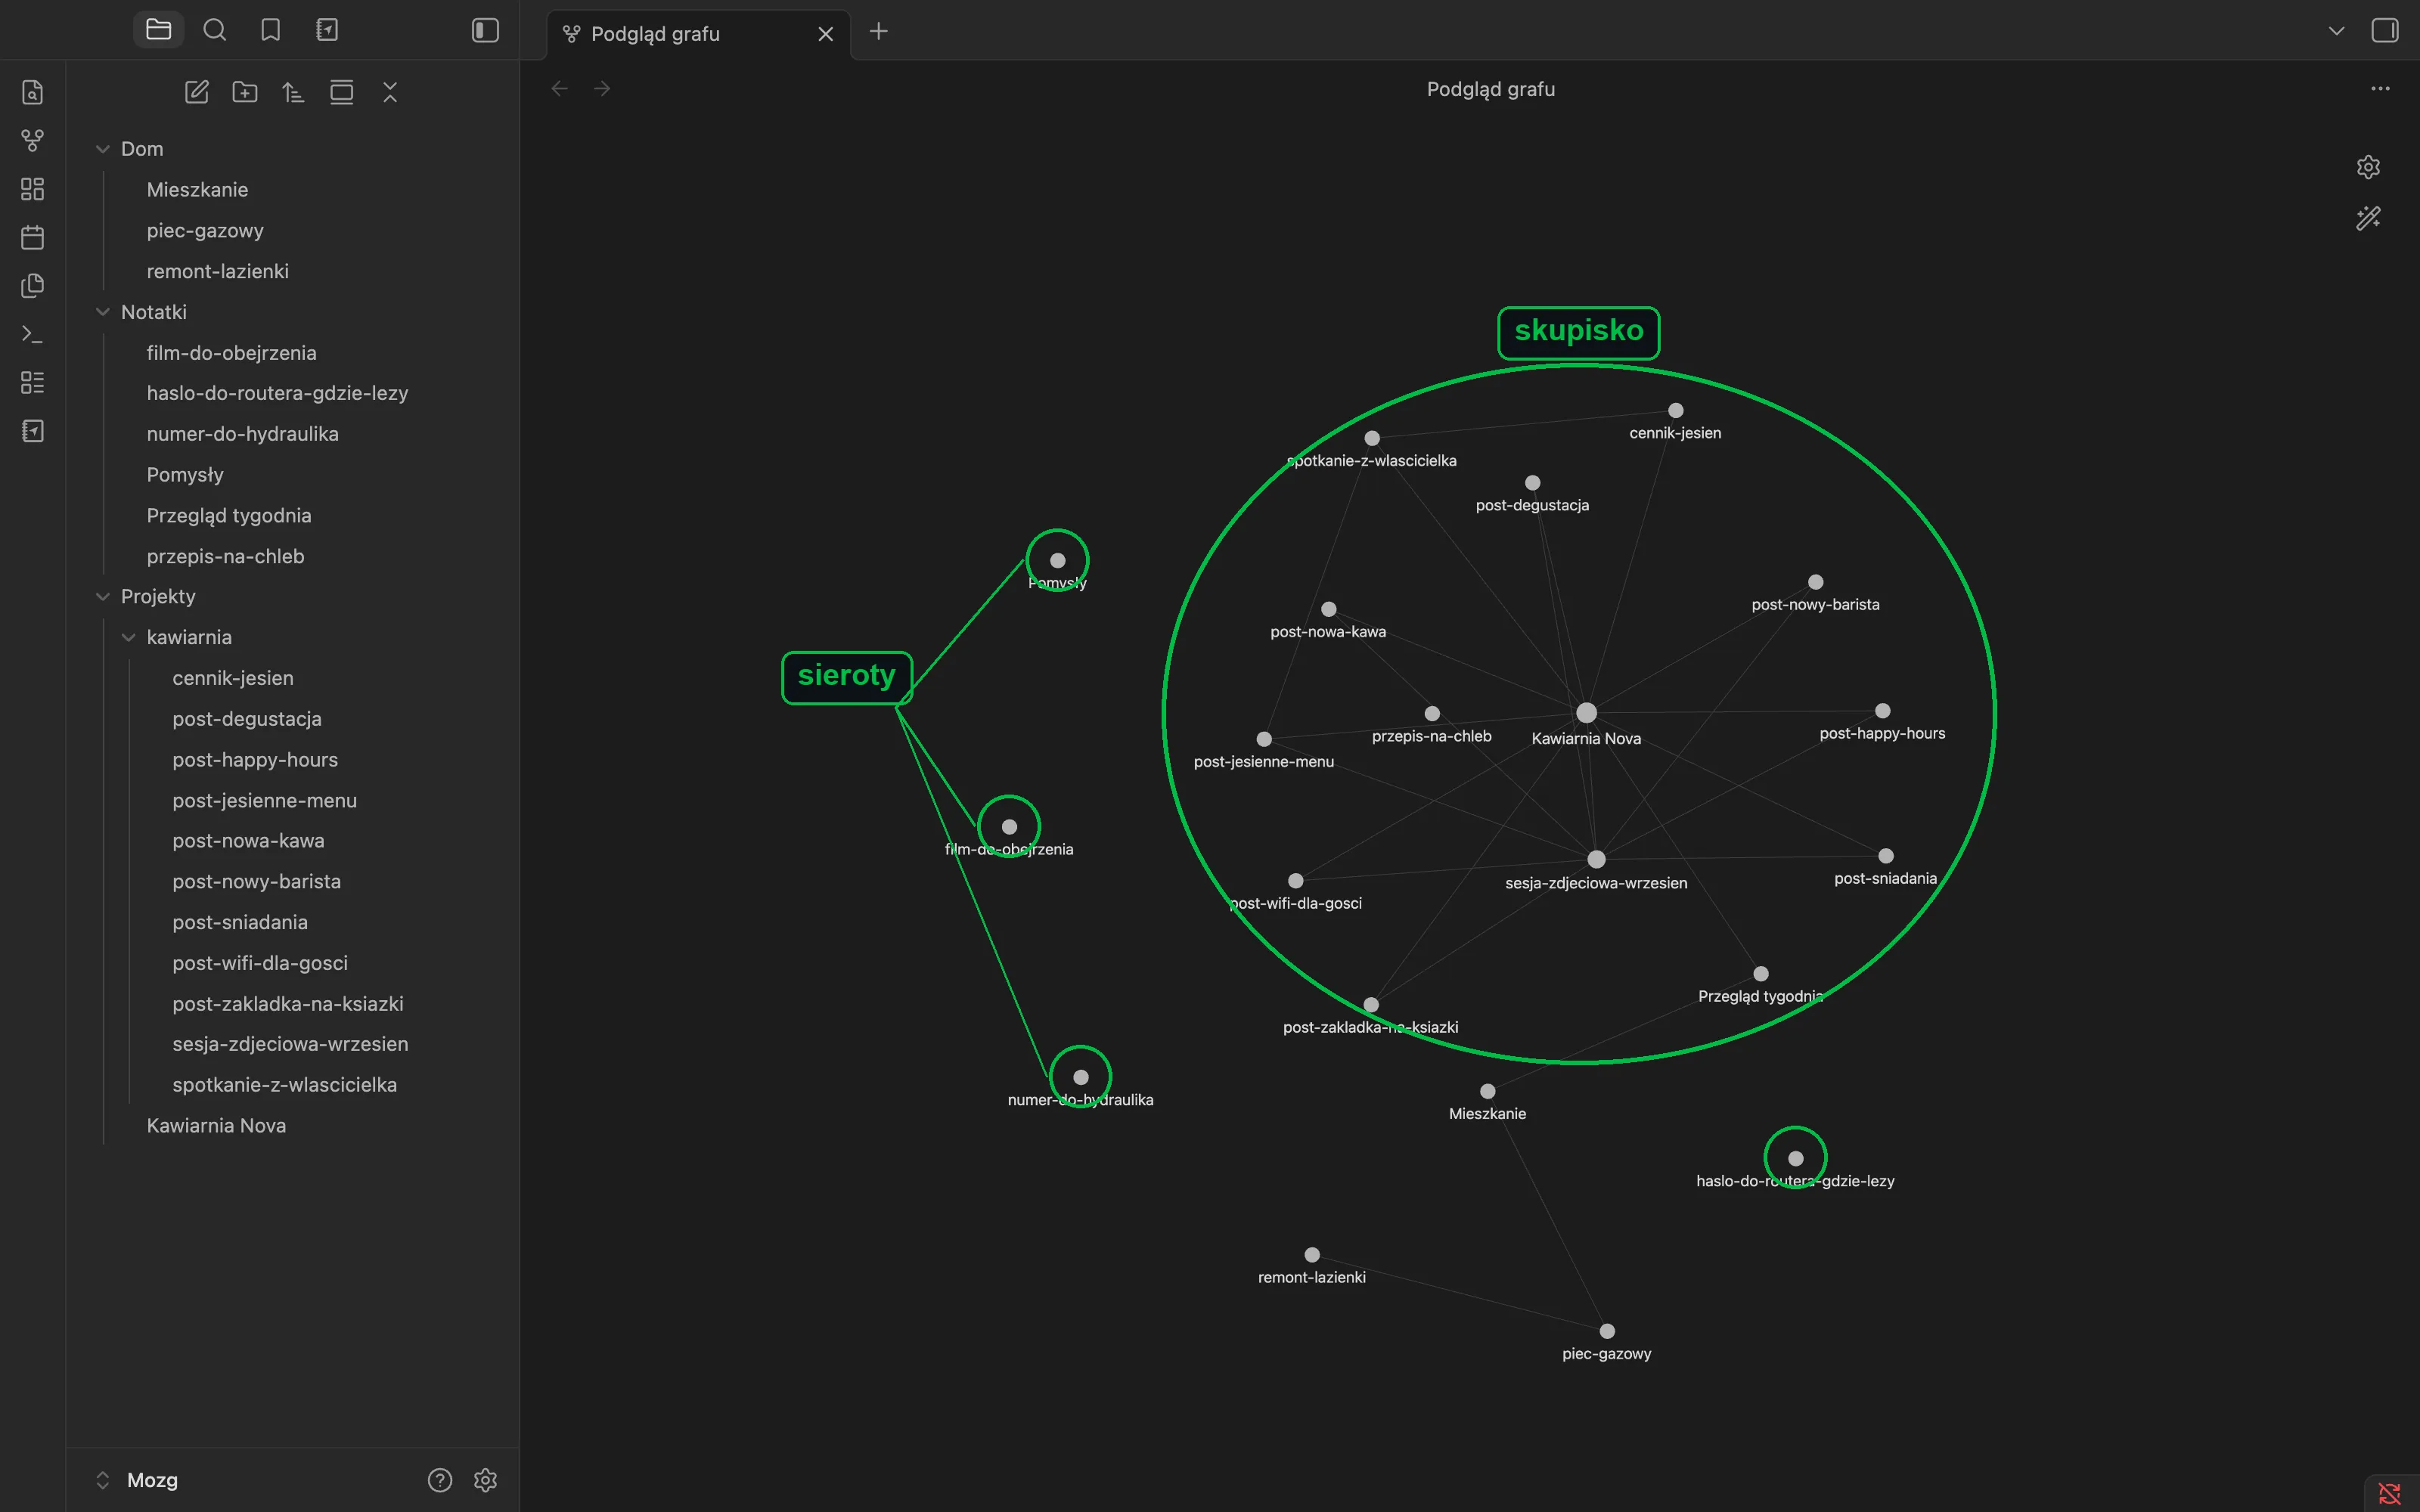Screen dimensions: 2420x1512
Task: Open help from vault footer
Action: (440, 1479)
